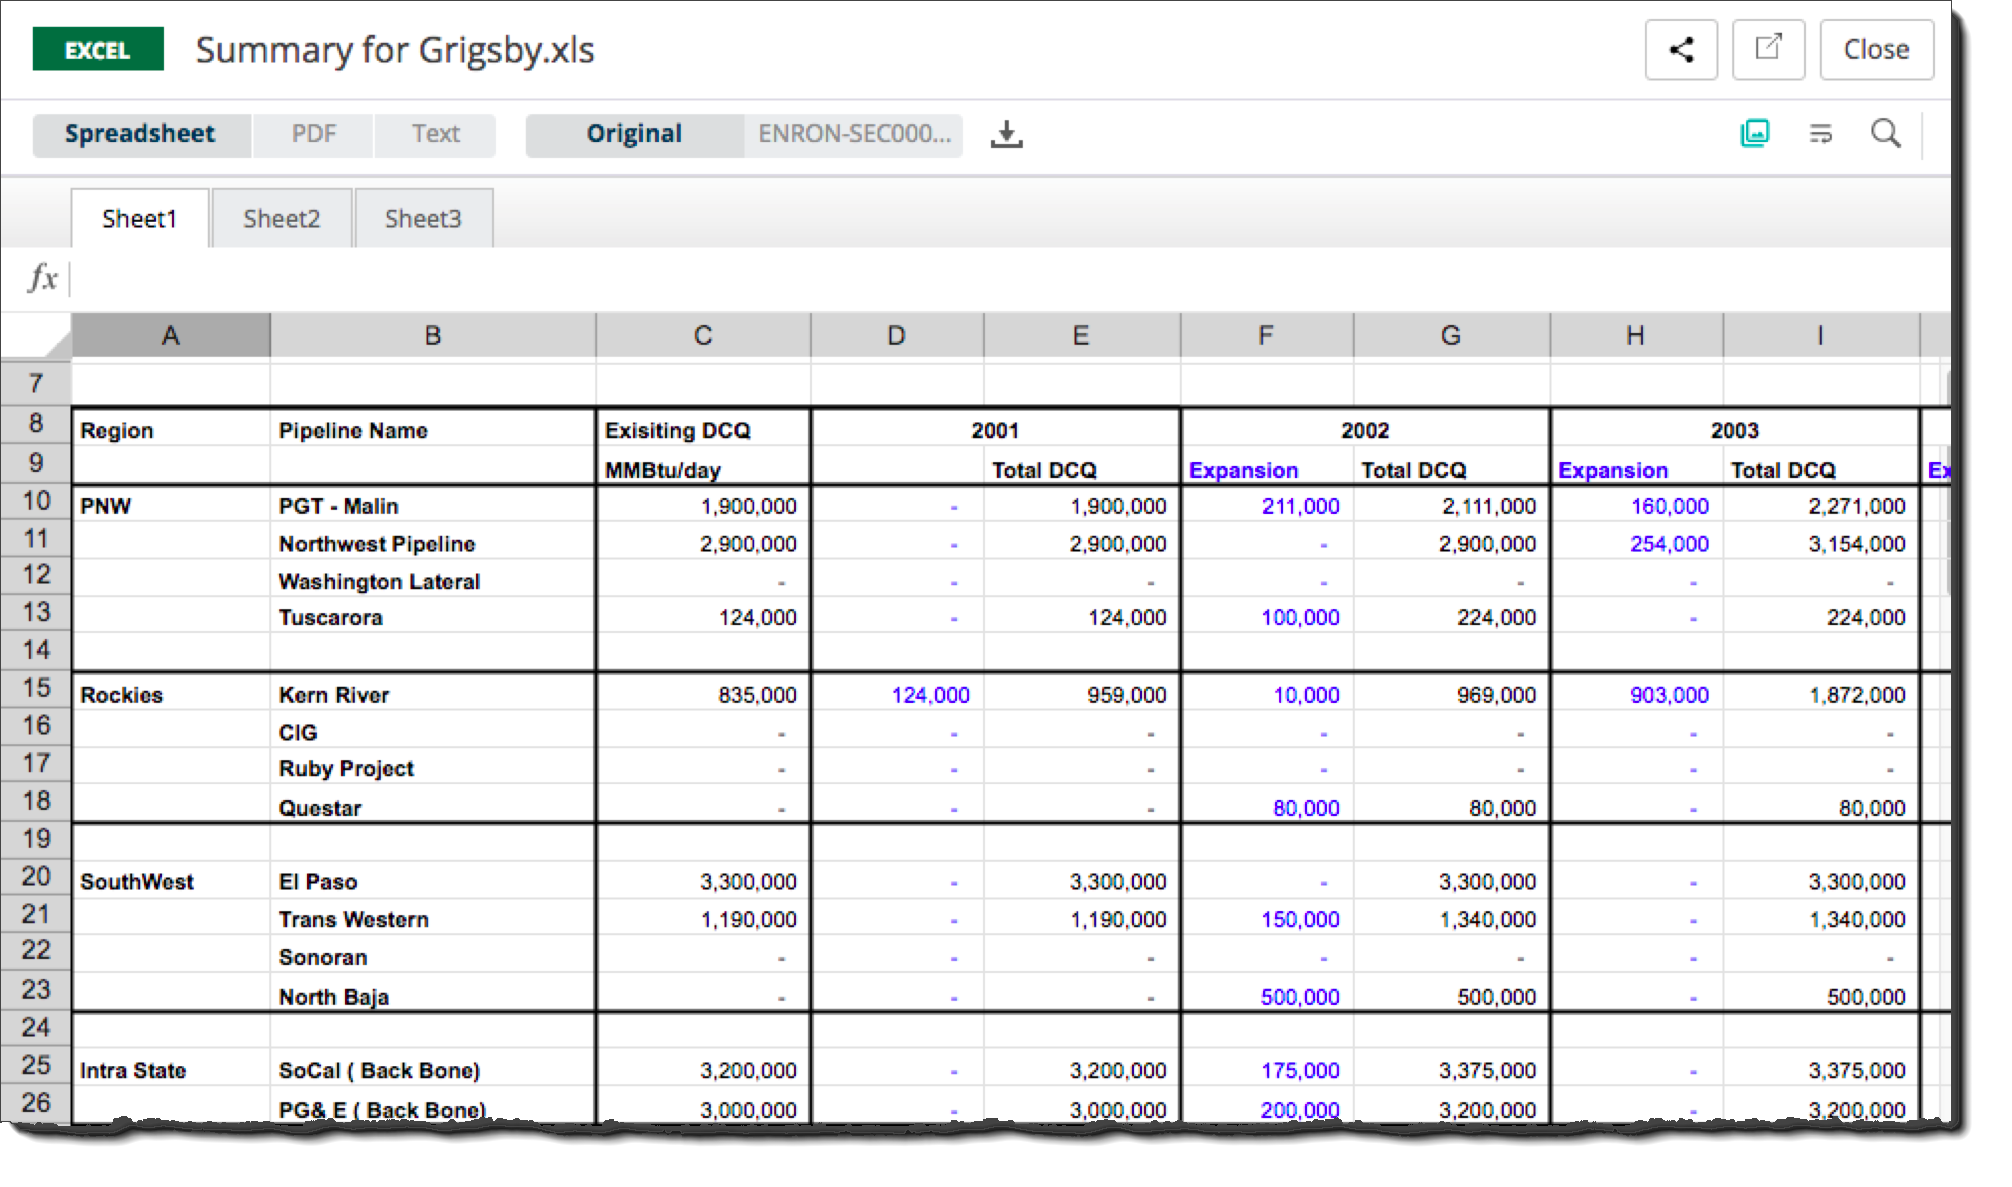
Task: Select column G header
Action: point(1451,336)
